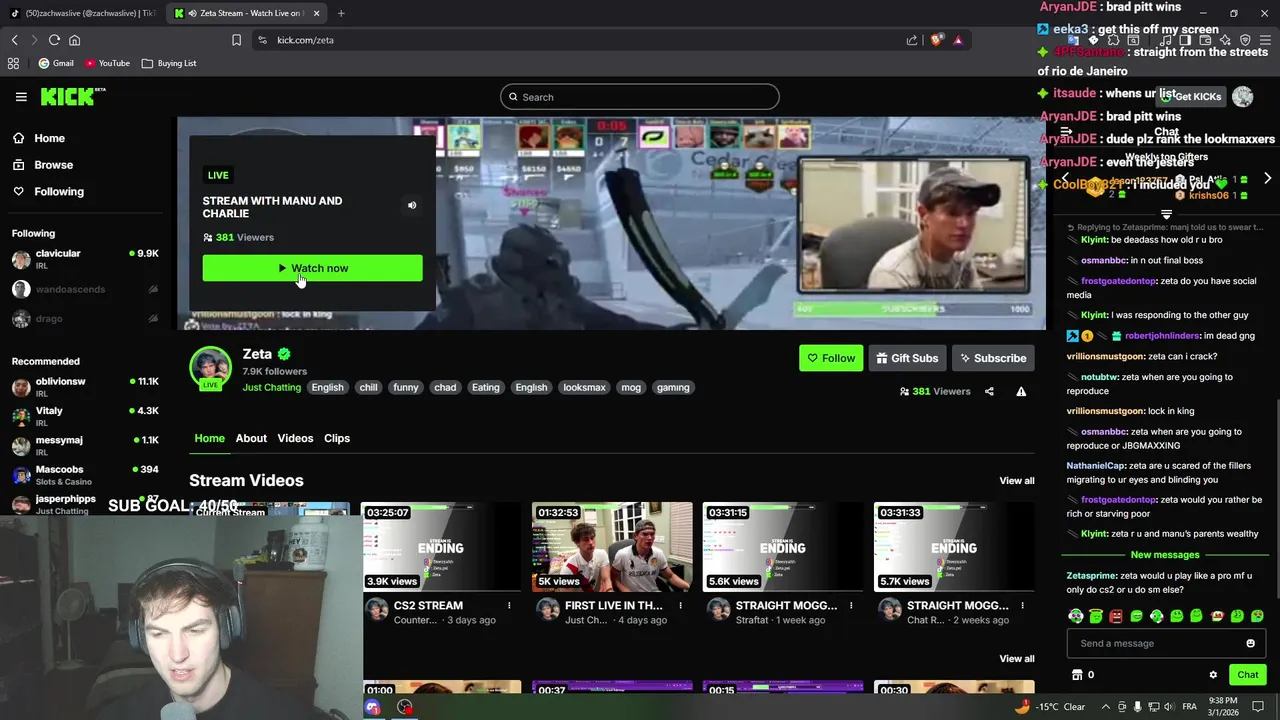The width and height of the screenshot is (1280, 720).
Task: Open three-dot menu for STRAIGHT MOGG... Chat R video
Action: pyautogui.click(x=1022, y=605)
